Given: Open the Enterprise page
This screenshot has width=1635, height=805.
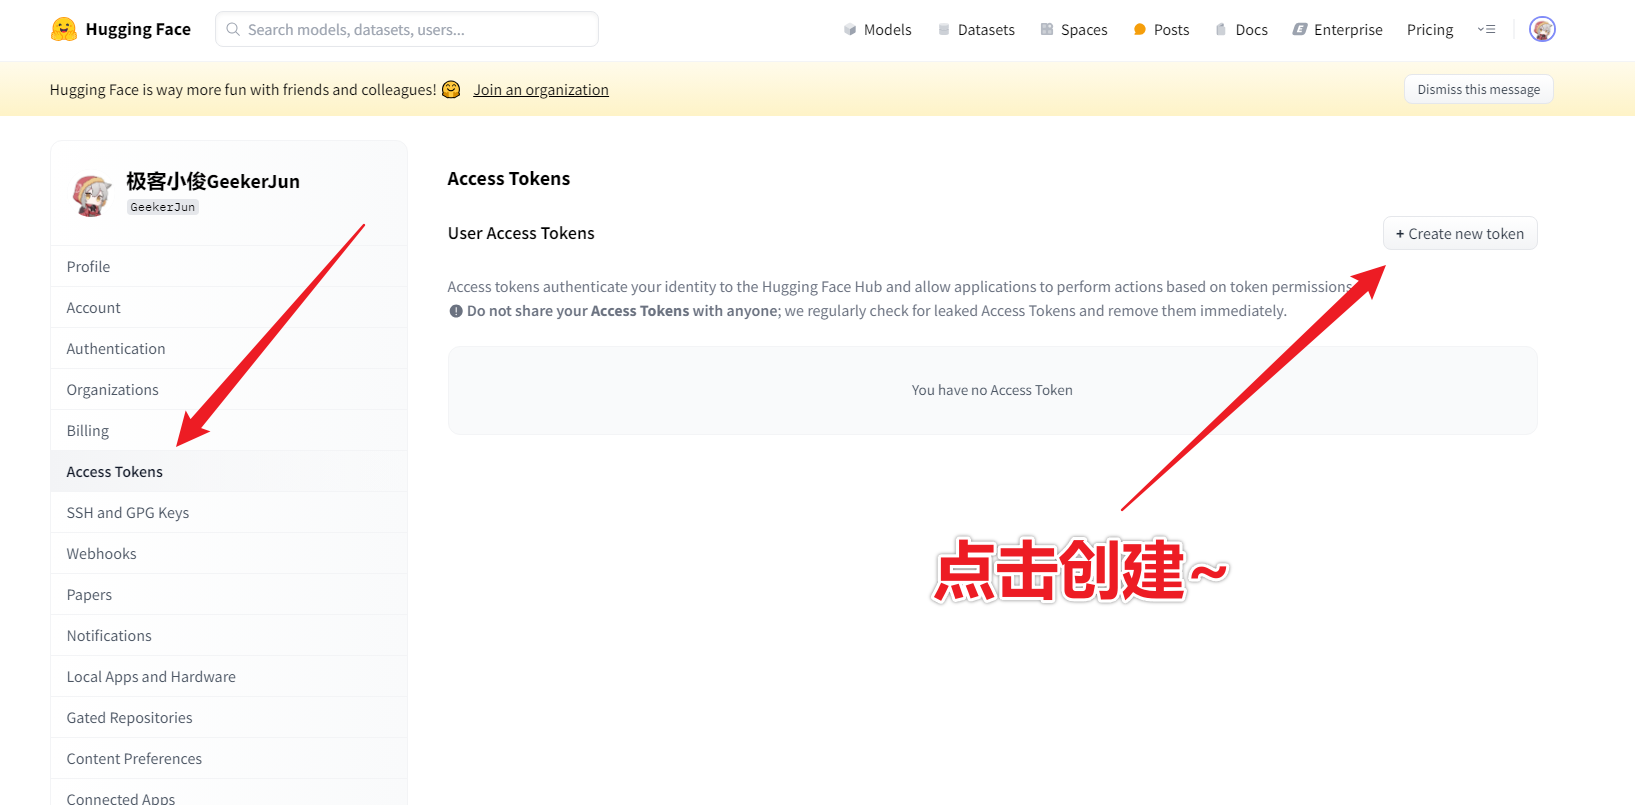Looking at the screenshot, I should coord(1338,29).
